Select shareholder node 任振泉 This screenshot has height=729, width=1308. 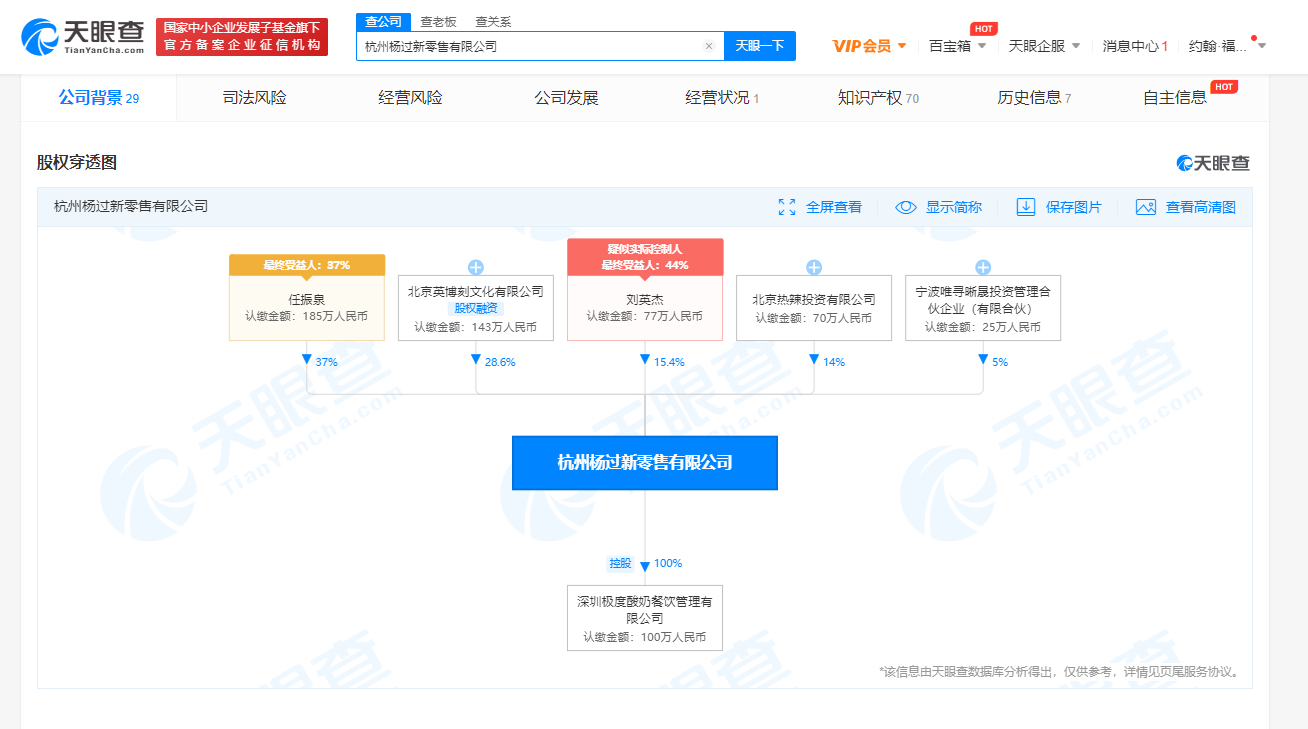(307, 308)
